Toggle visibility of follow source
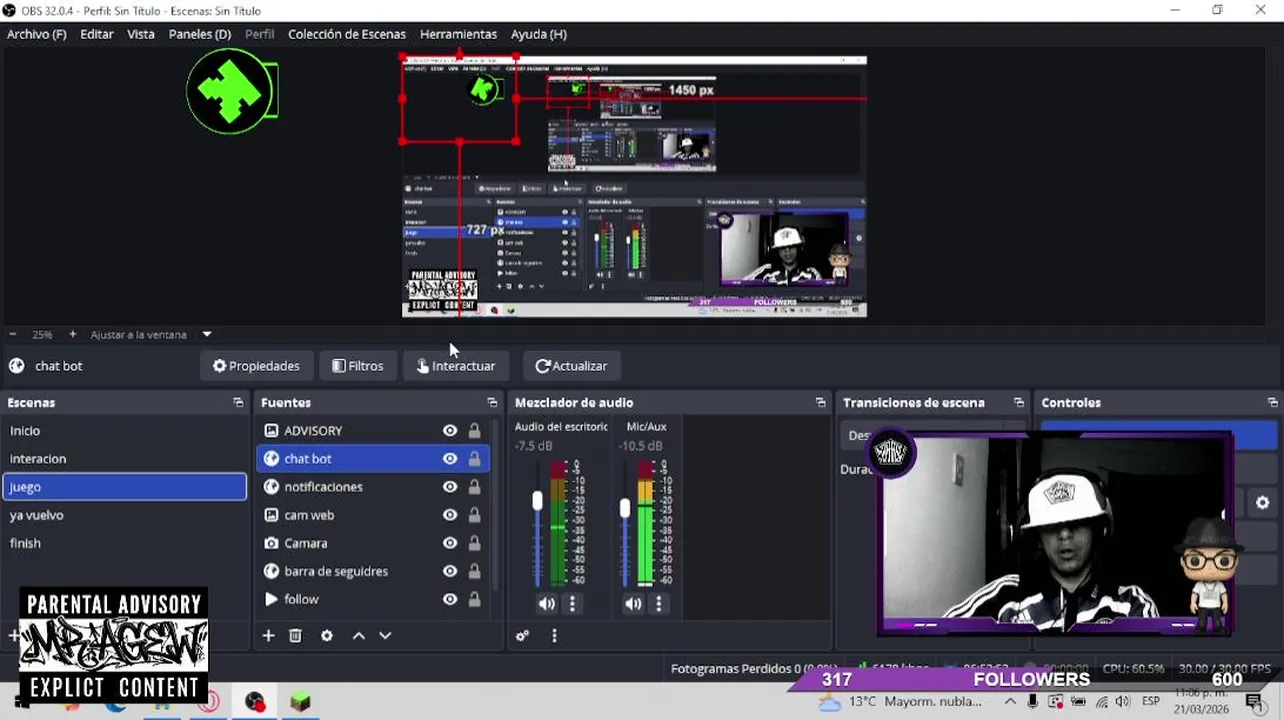Screen dimensions: 1284x720 tap(450, 599)
